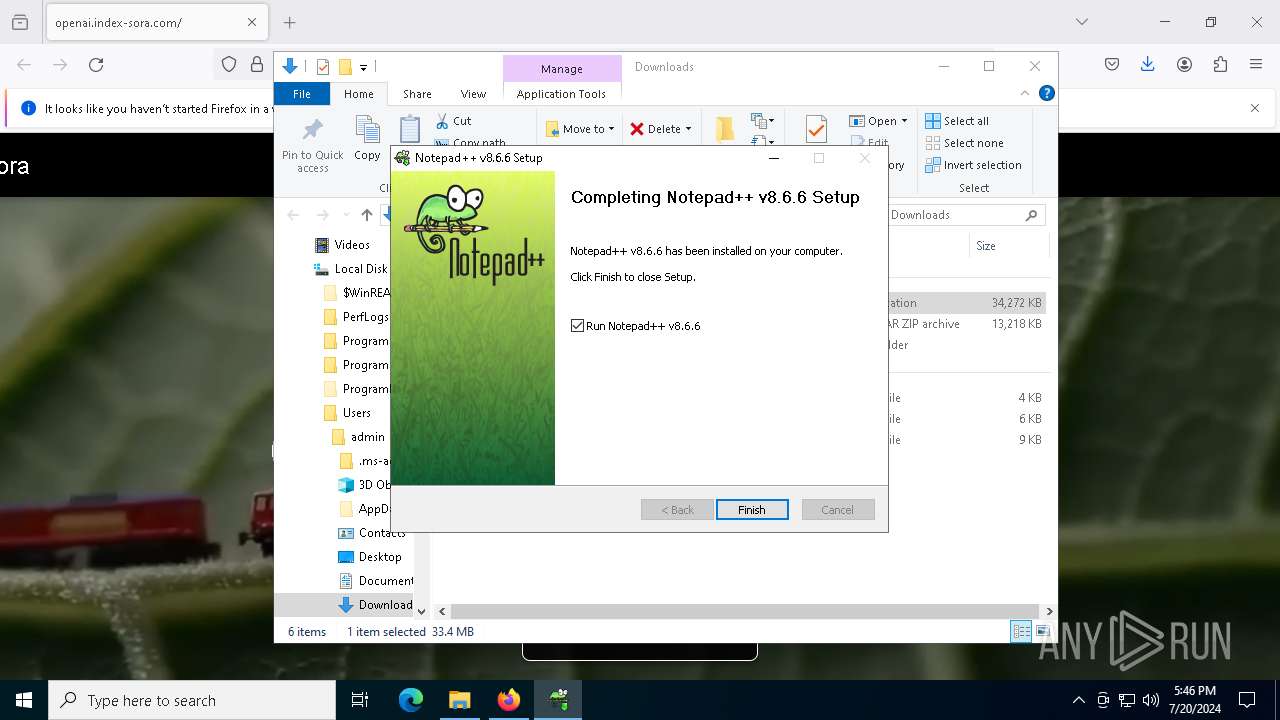Viewport: 1280px width, 720px height.
Task: Click Invert selection in ribbon
Action: tap(973, 165)
